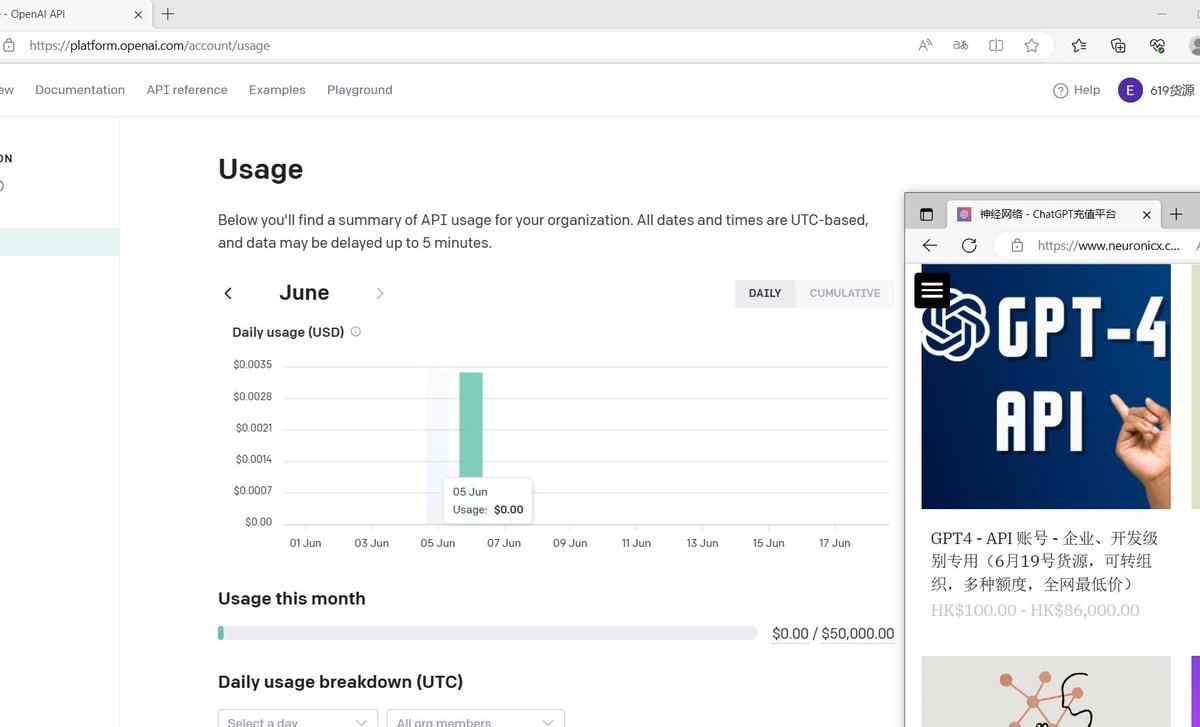1200x727 pixels.
Task: Click the Help link in header
Action: (1087, 90)
